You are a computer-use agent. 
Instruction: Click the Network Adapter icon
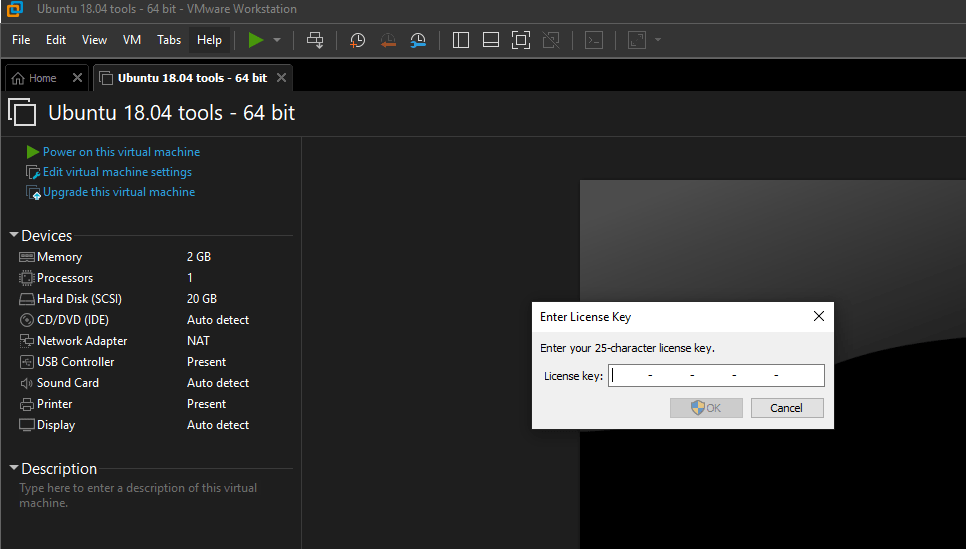pos(26,341)
